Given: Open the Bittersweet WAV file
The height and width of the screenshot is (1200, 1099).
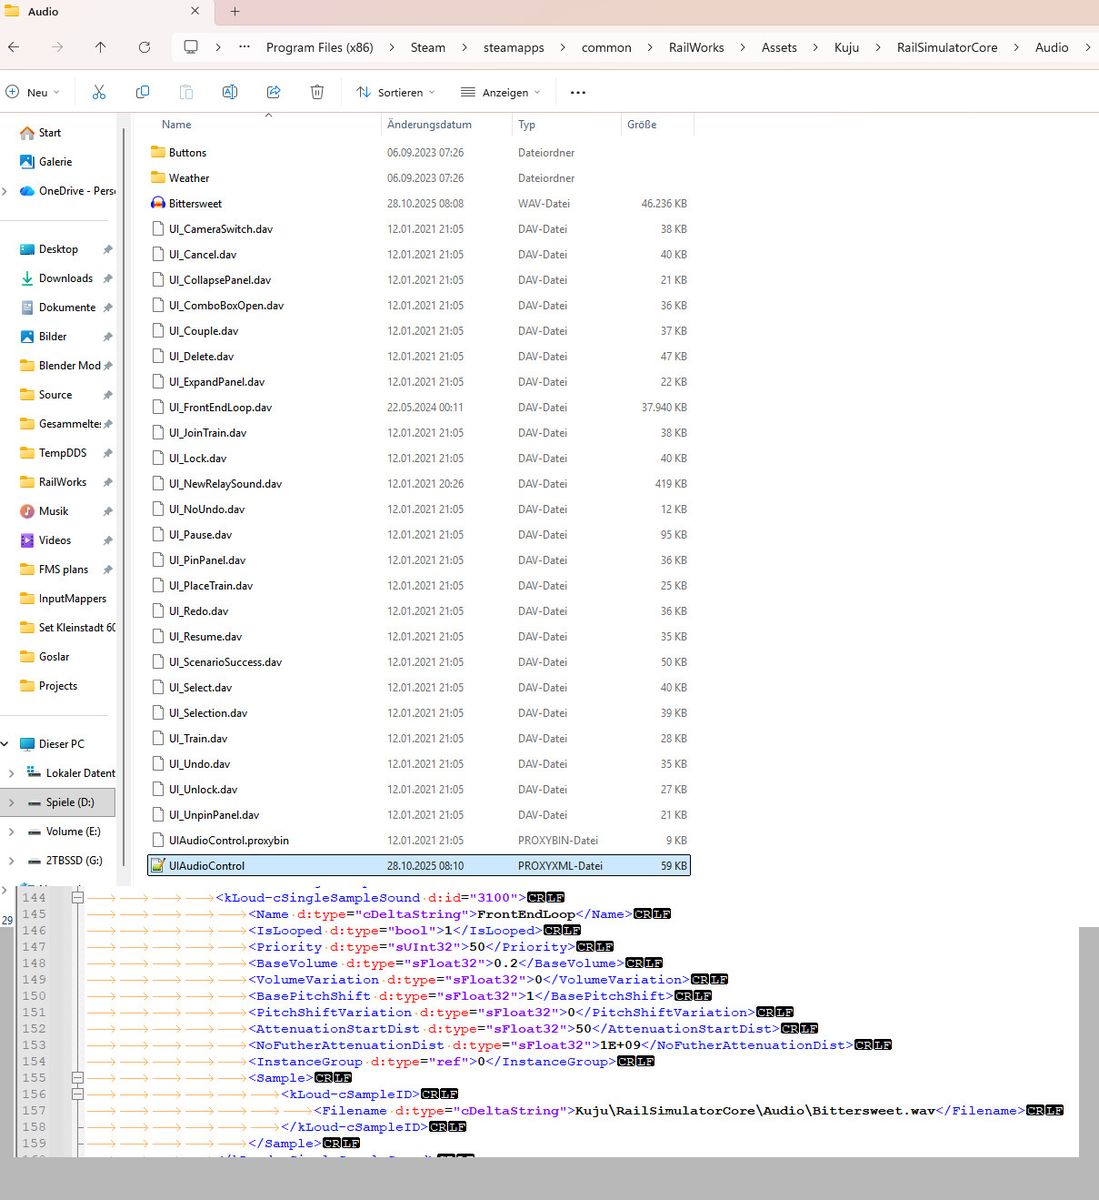Looking at the screenshot, I should tap(195, 203).
